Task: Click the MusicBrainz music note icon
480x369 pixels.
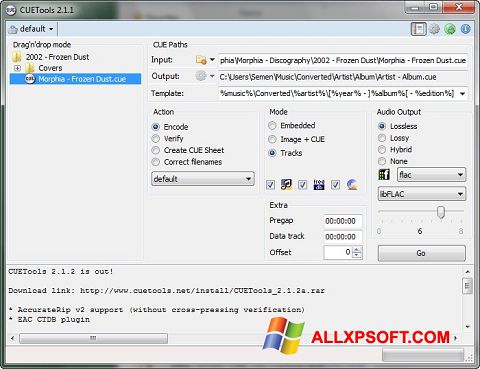Action: pyautogui.click(x=286, y=184)
